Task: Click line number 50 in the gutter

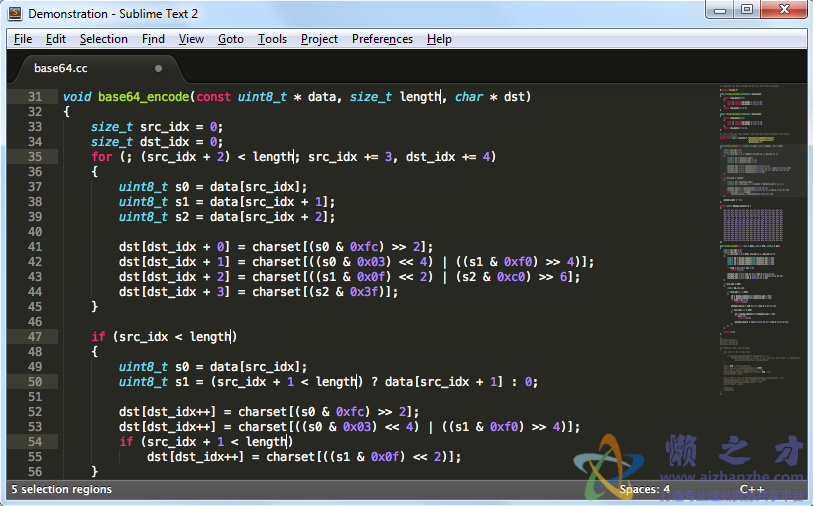Action: [x=35, y=382]
